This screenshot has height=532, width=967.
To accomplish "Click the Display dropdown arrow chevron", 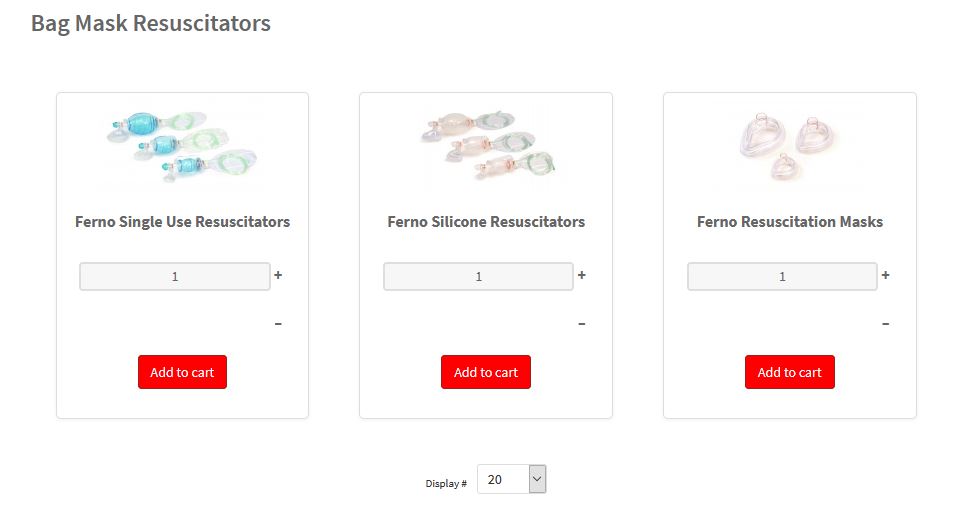I will coord(537,479).
